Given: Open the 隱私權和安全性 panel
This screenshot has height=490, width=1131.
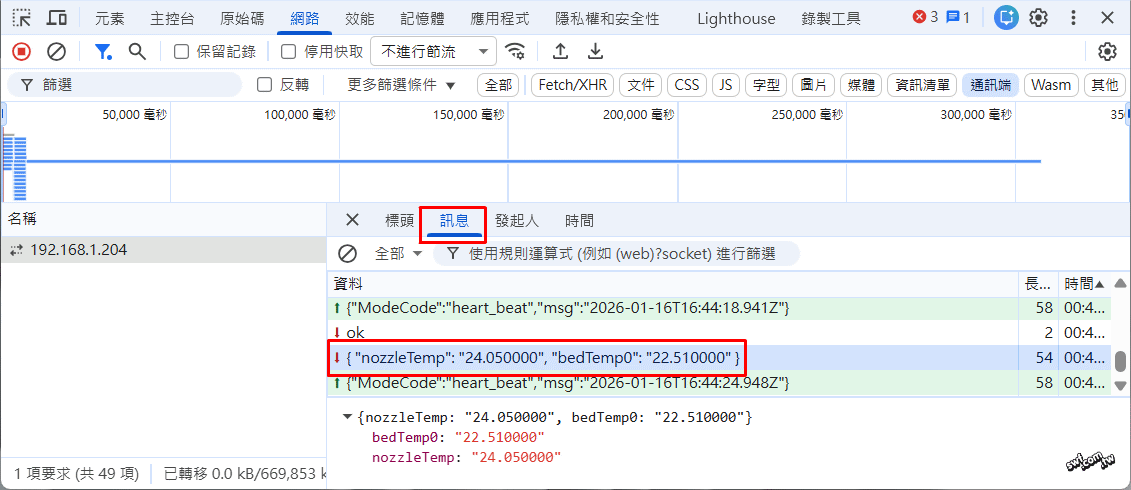Looking at the screenshot, I should (x=607, y=18).
